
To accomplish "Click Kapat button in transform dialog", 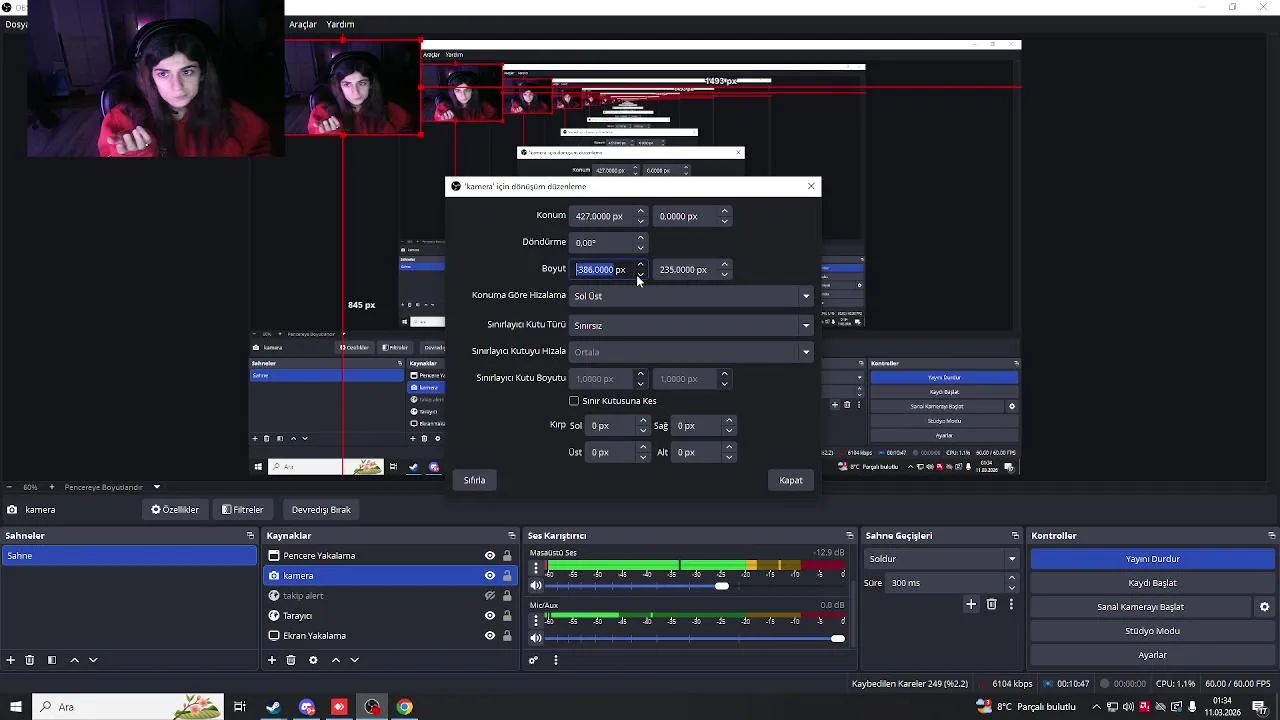I will (791, 480).
